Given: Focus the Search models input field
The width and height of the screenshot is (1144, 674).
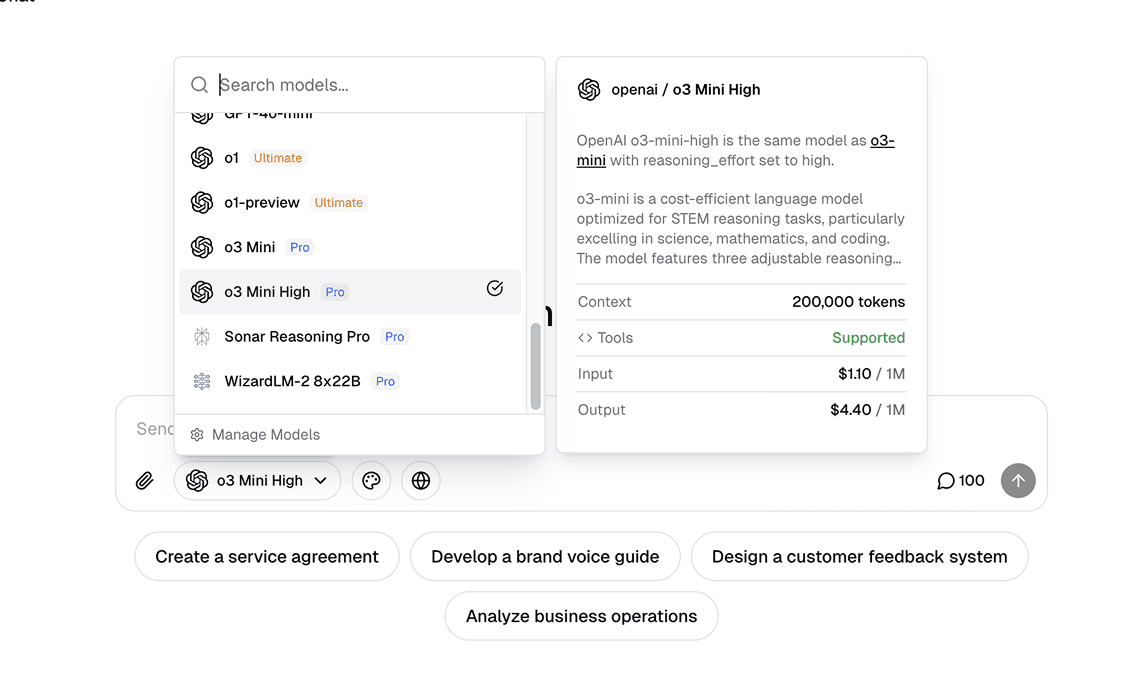Looking at the screenshot, I should point(370,85).
